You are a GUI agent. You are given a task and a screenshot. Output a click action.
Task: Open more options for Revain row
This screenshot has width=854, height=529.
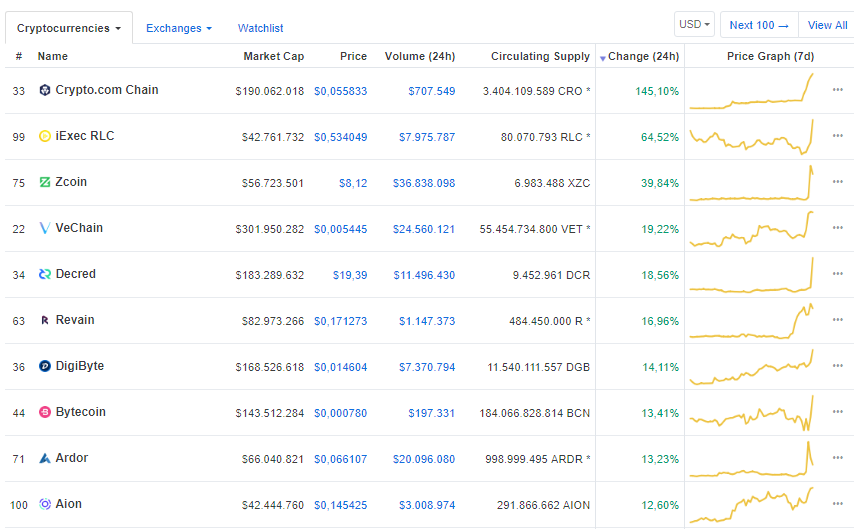pos(838,319)
